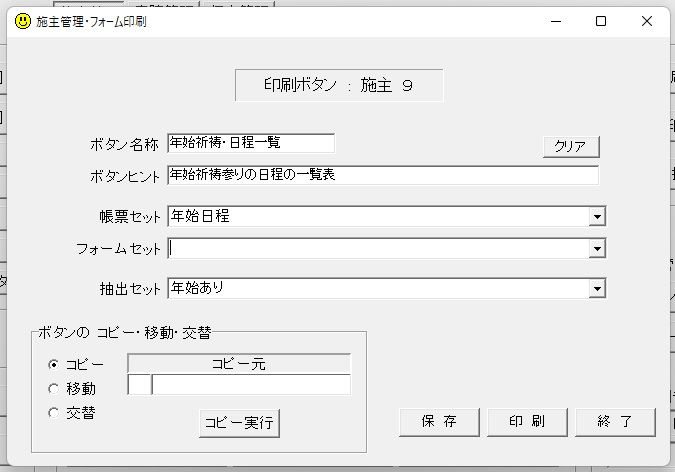
Task: Open the 帳票セット dropdown arrow
Action: tap(597, 216)
